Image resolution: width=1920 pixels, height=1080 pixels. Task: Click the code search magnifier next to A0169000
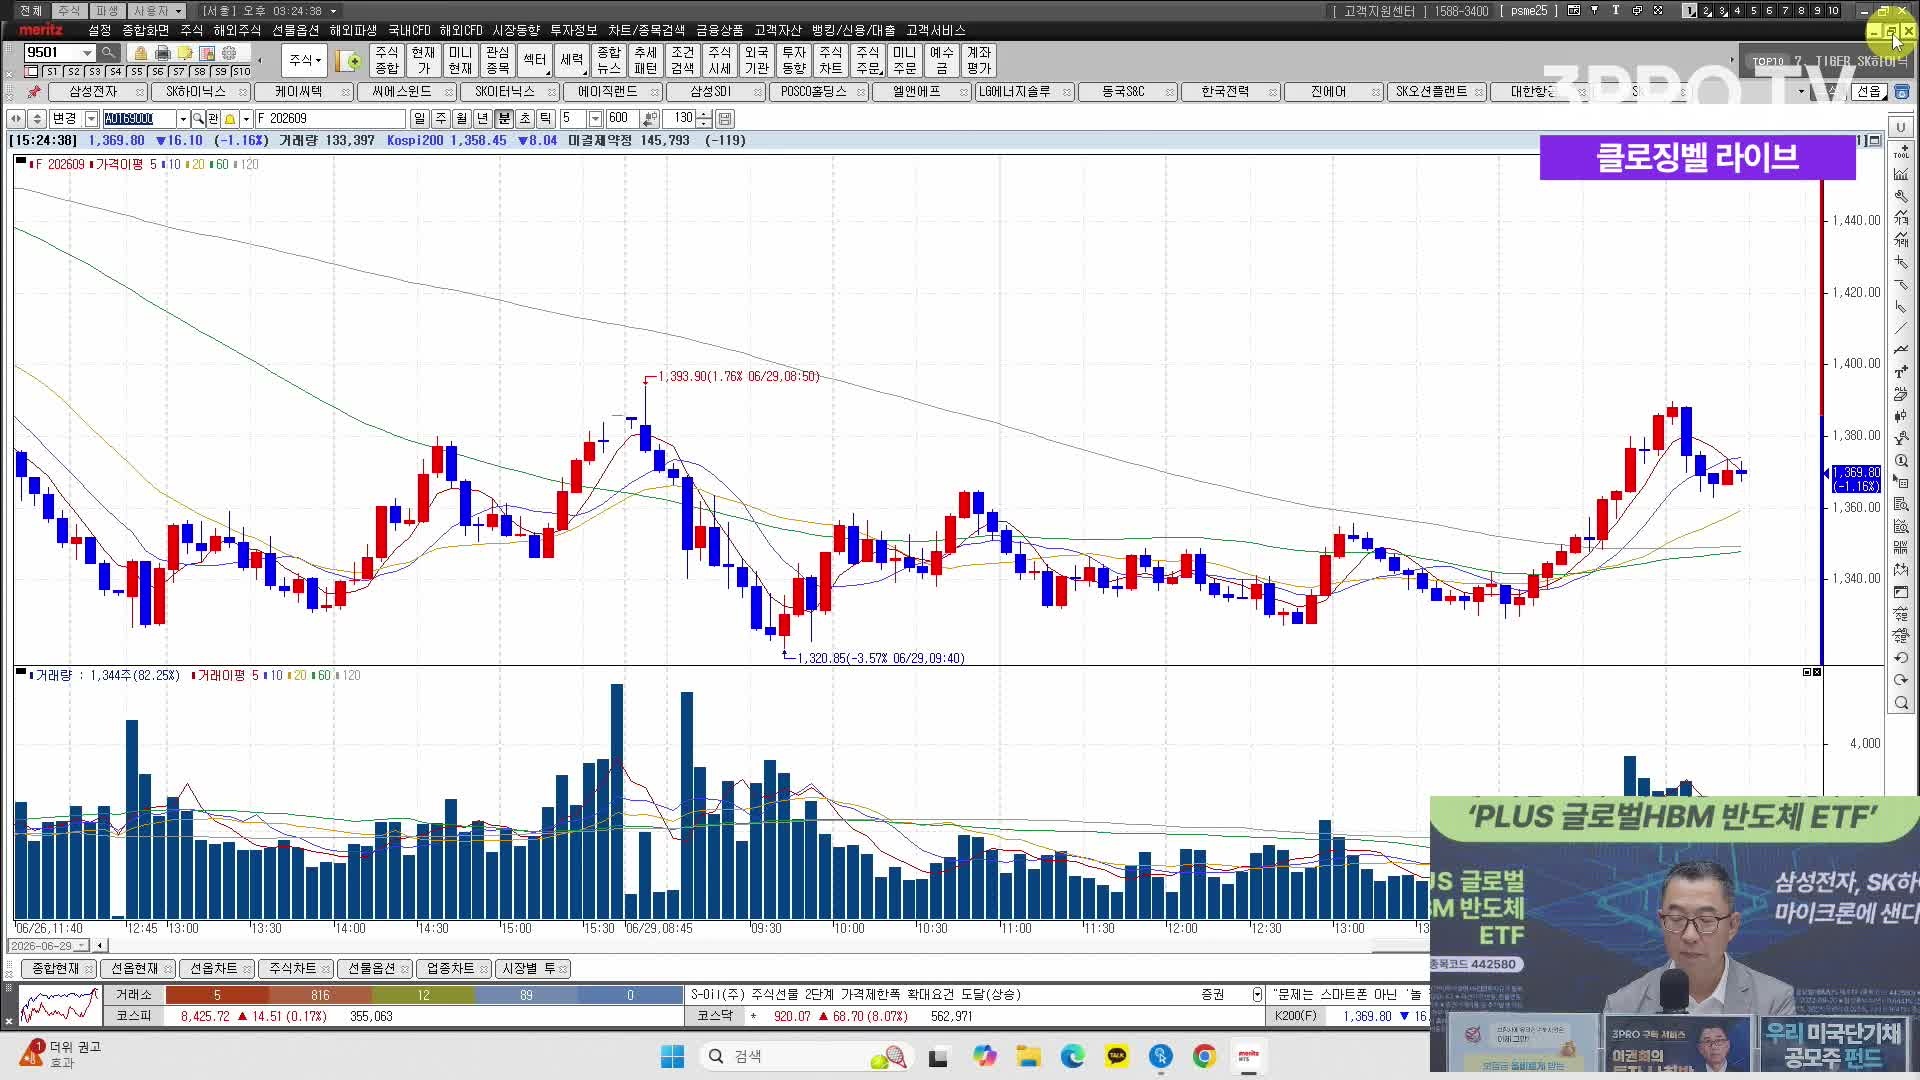[198, 118]
